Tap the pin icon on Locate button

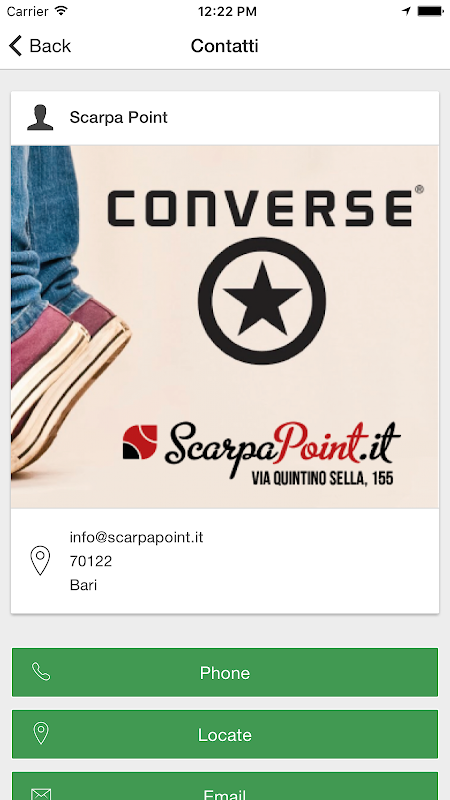41,734
